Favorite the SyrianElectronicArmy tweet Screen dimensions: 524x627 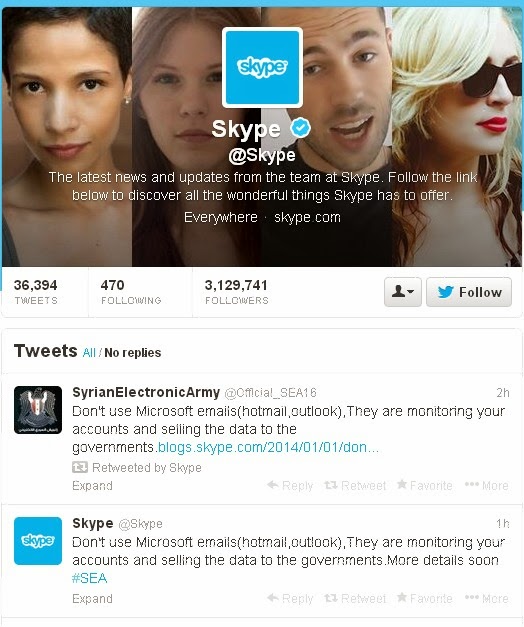point(425,485)
